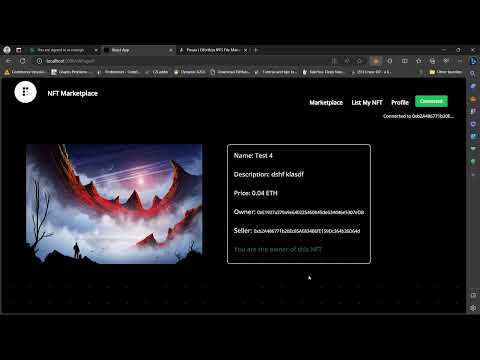The height and width of the screenshot is (360, 480).
Task: Click the read aloud icon in address bar
Action: [x=347, y=61]
